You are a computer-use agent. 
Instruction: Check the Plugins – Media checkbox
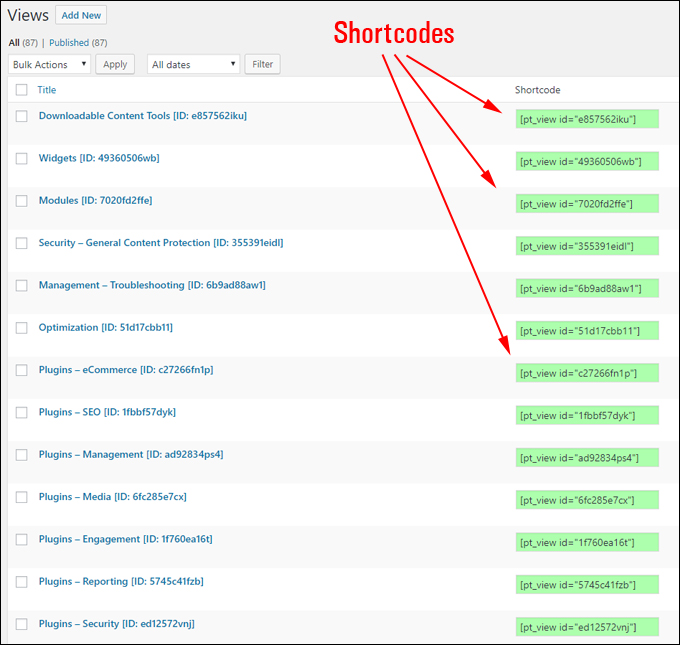[21, 497]
